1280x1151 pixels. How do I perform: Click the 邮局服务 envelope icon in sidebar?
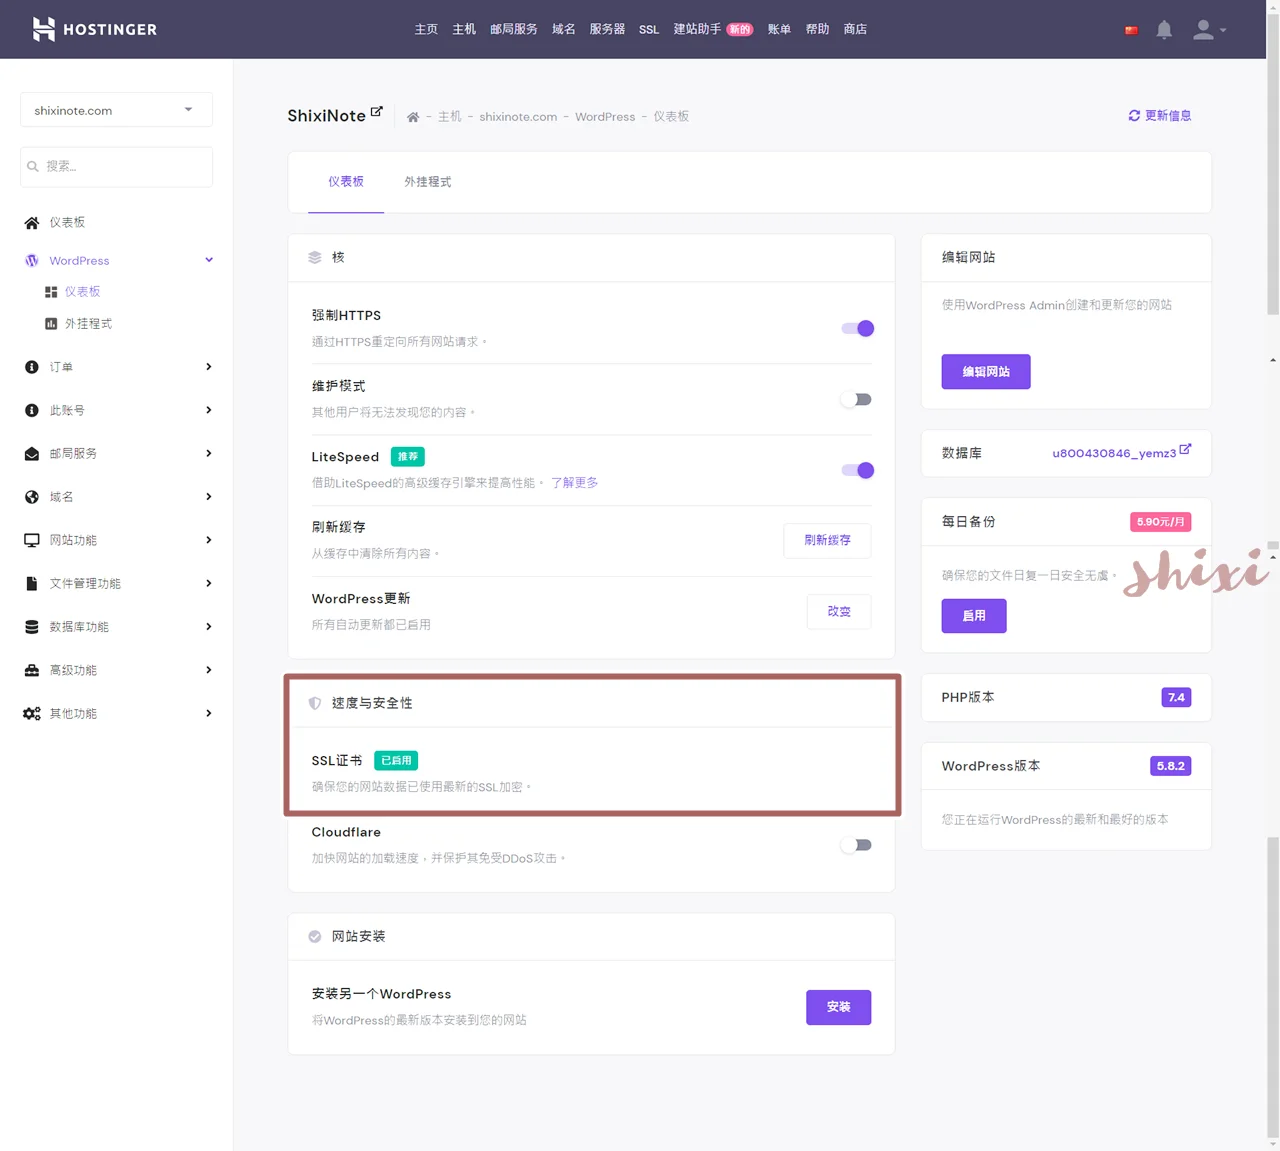click(32, 454)
